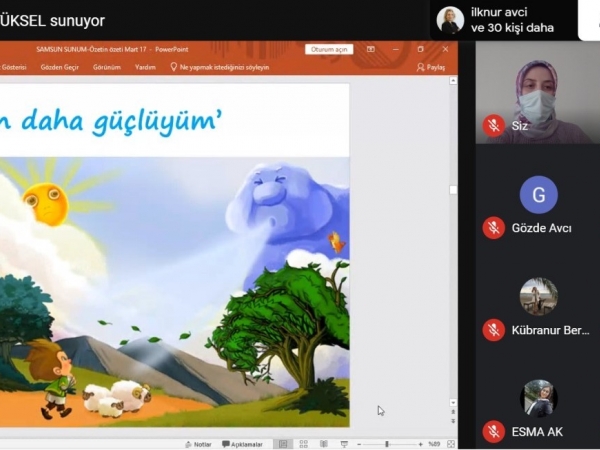Click the zoom slider handle
Screen dimensions: 600x450
click(387, 444)
